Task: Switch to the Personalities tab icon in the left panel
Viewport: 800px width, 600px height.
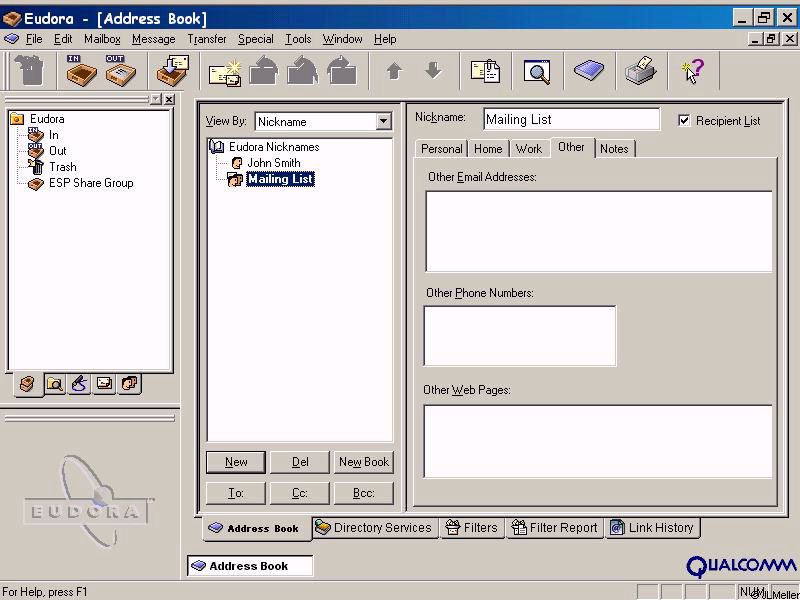Action: tap(129, 384)
